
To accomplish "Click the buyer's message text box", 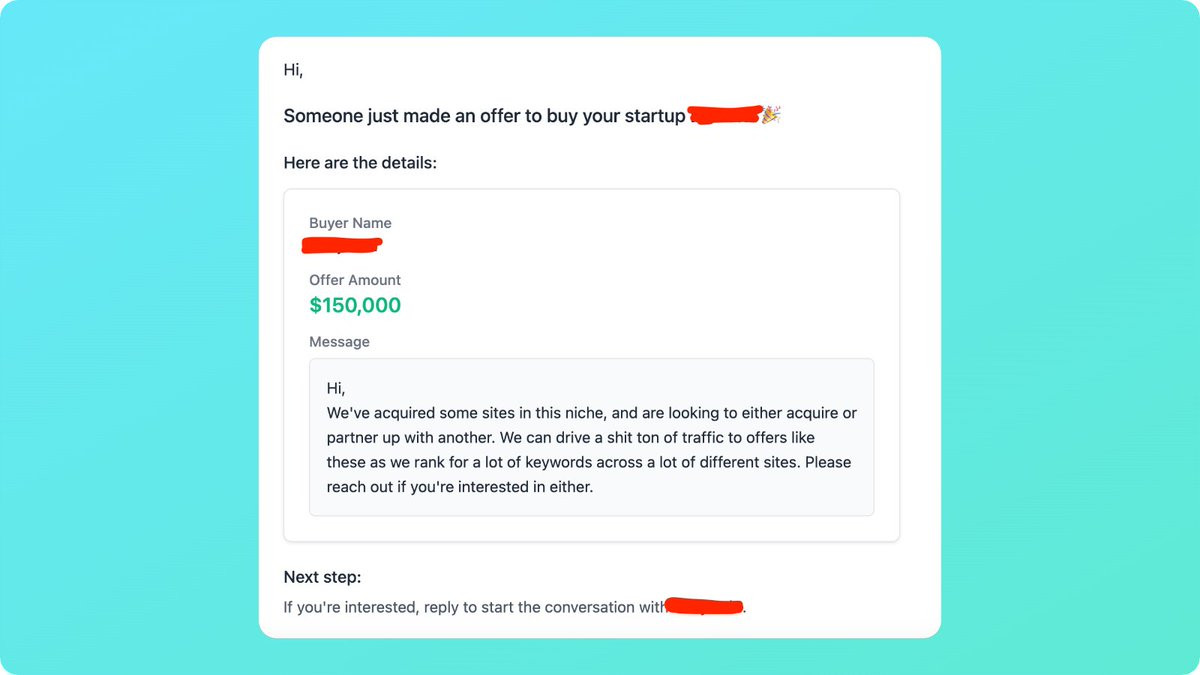I will tap(591, 437).
